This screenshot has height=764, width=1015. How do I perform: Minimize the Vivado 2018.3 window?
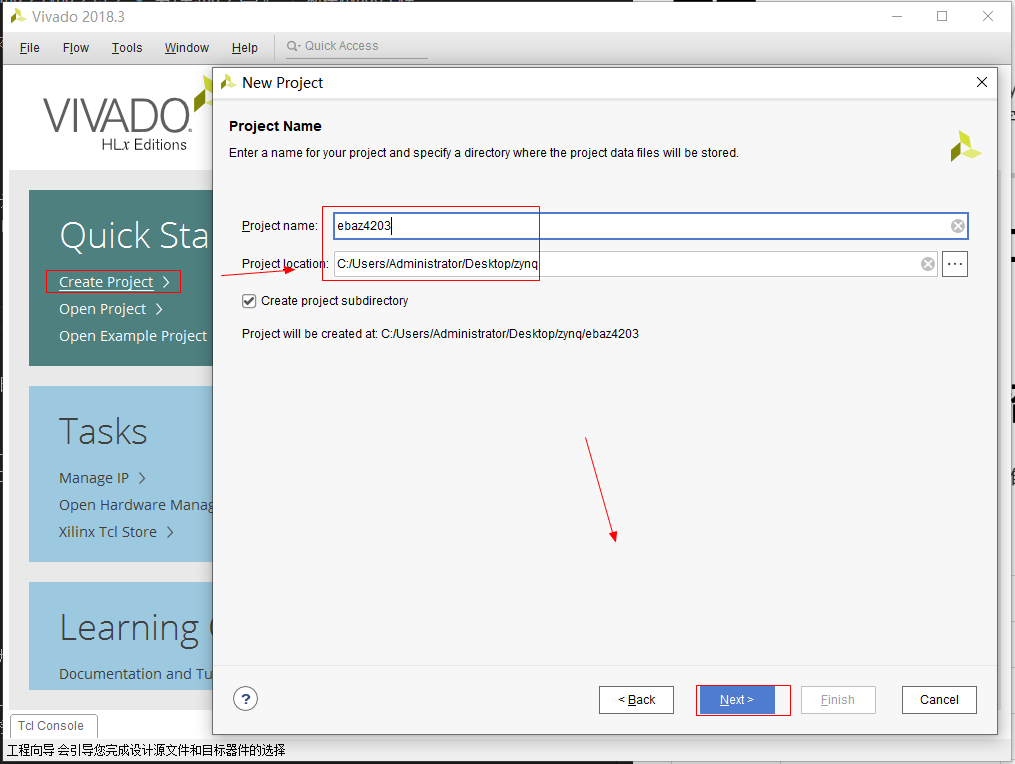coord(897,16)
